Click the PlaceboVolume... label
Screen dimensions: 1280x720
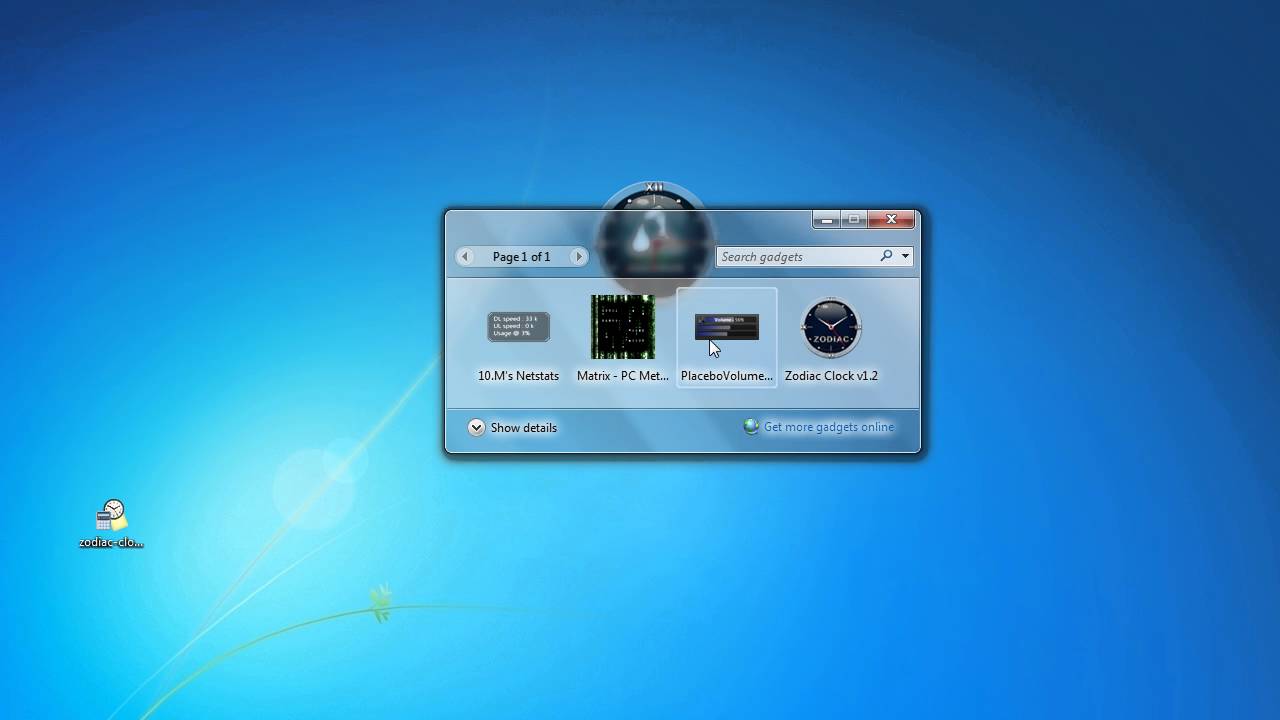click(727, 376)
